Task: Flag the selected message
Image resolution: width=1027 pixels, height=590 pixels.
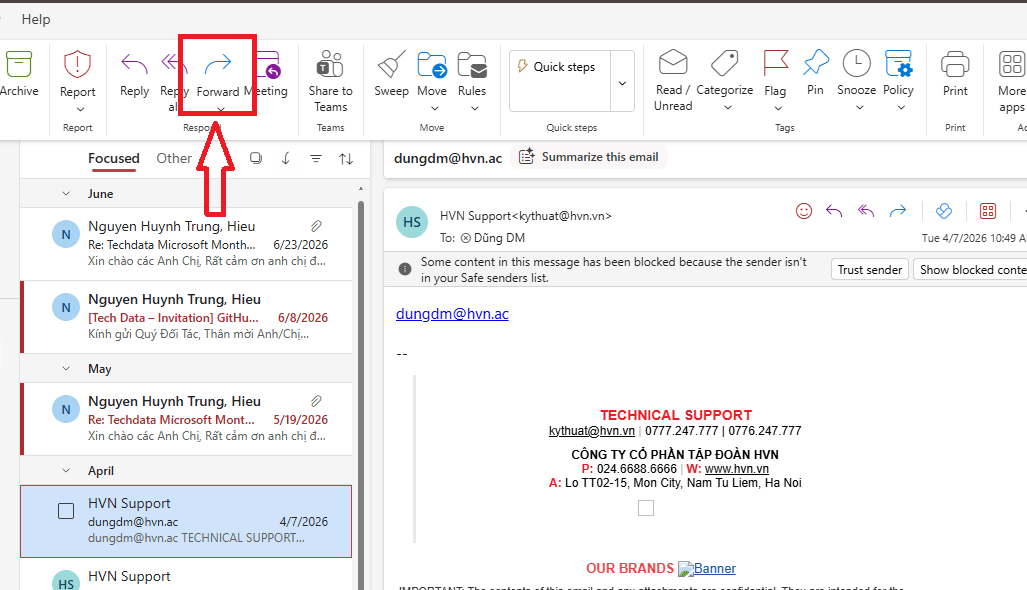Action: 775,73
